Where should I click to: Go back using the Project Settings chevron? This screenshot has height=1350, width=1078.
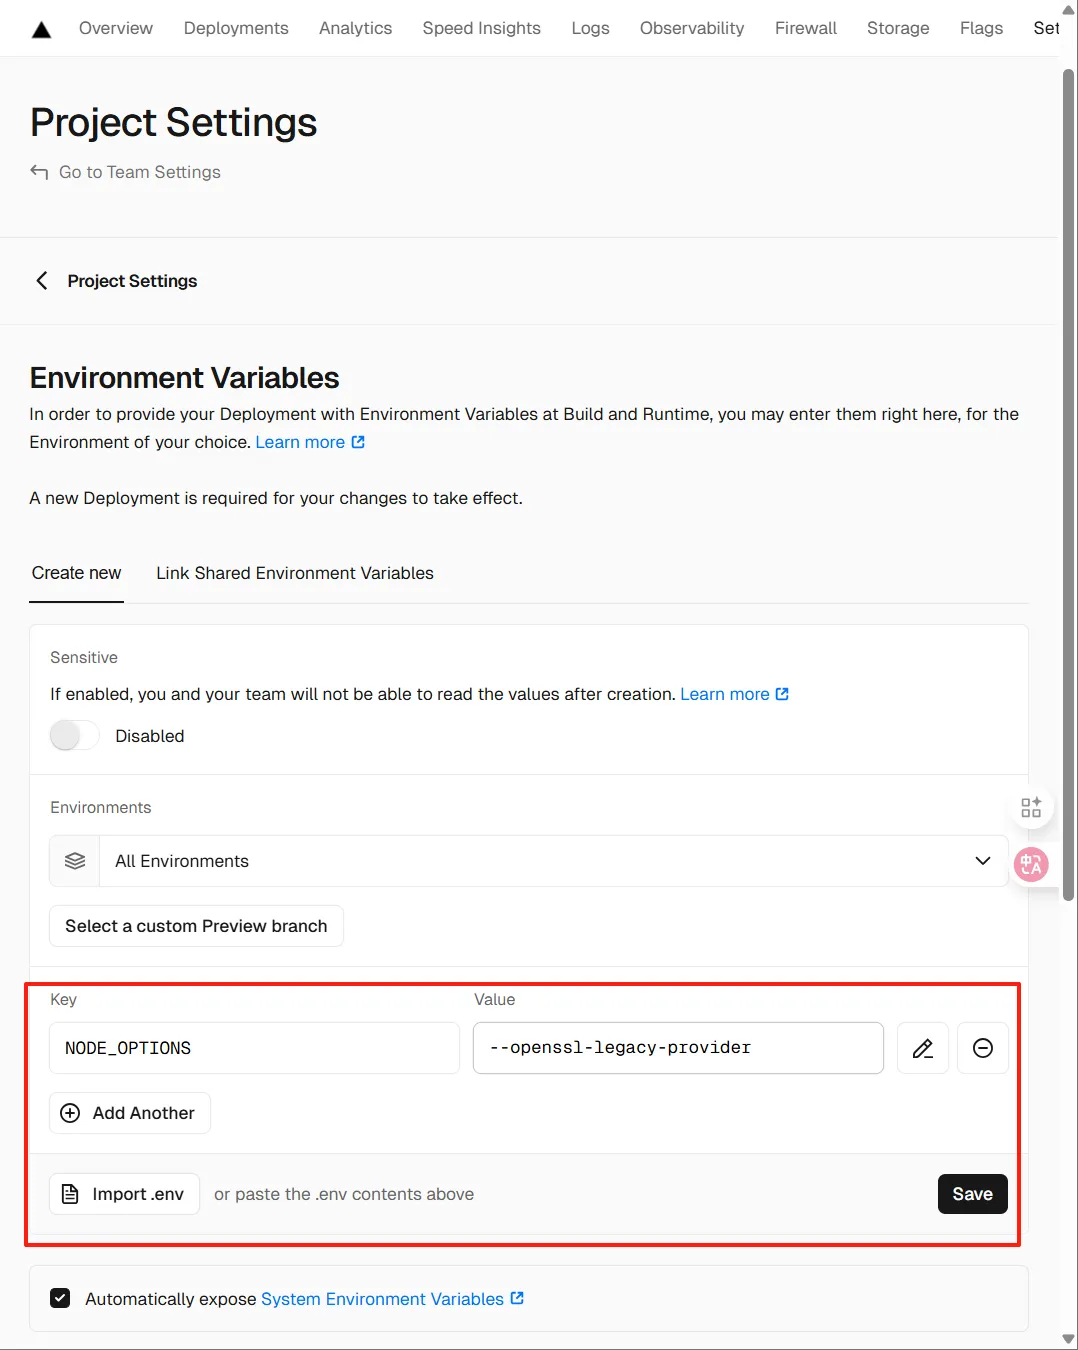(x=42, y=281)
